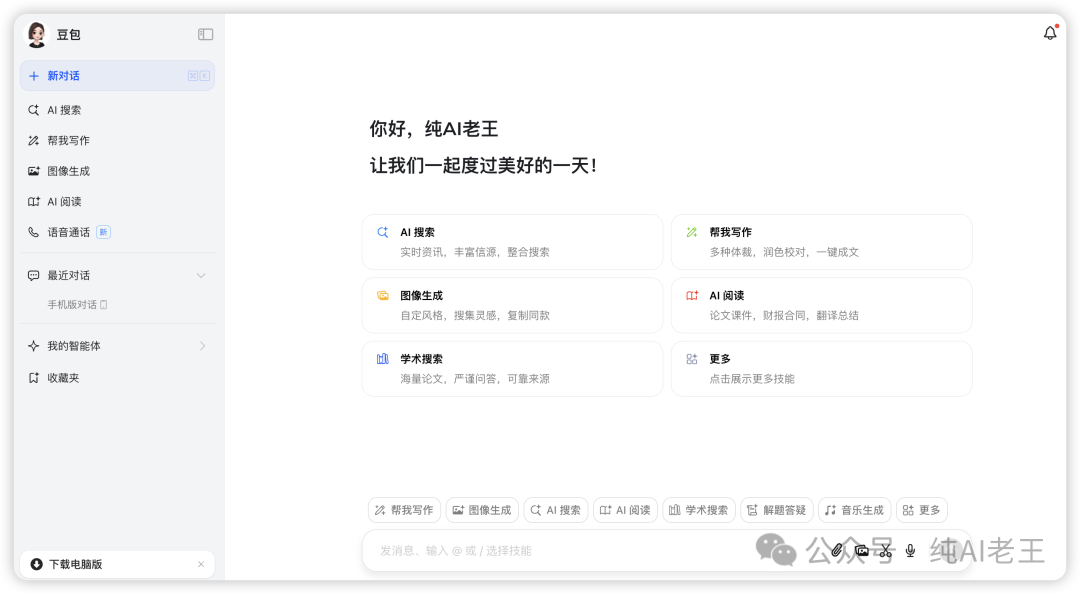Click the 音乐生成 skill chip
Viewport: 1080px width, 594px height.
tap(854, 510)
